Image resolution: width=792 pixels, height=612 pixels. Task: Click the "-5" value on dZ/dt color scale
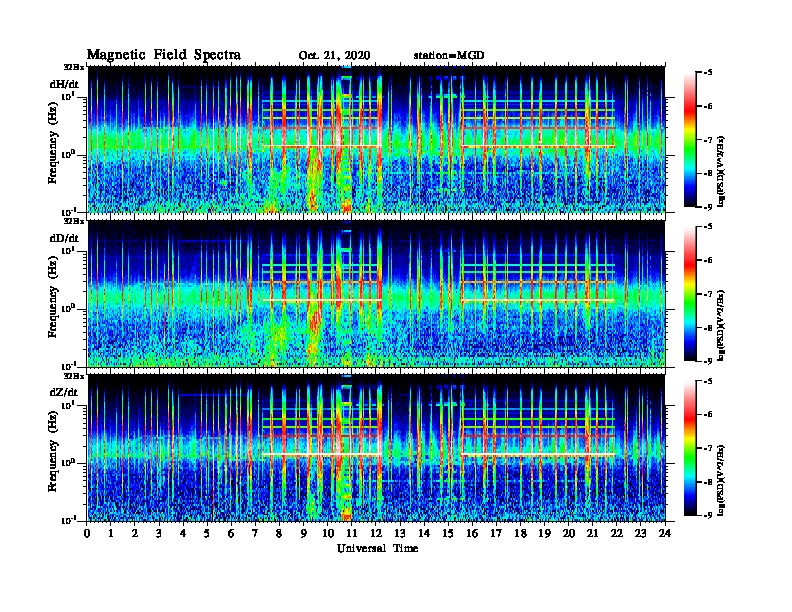708,381
